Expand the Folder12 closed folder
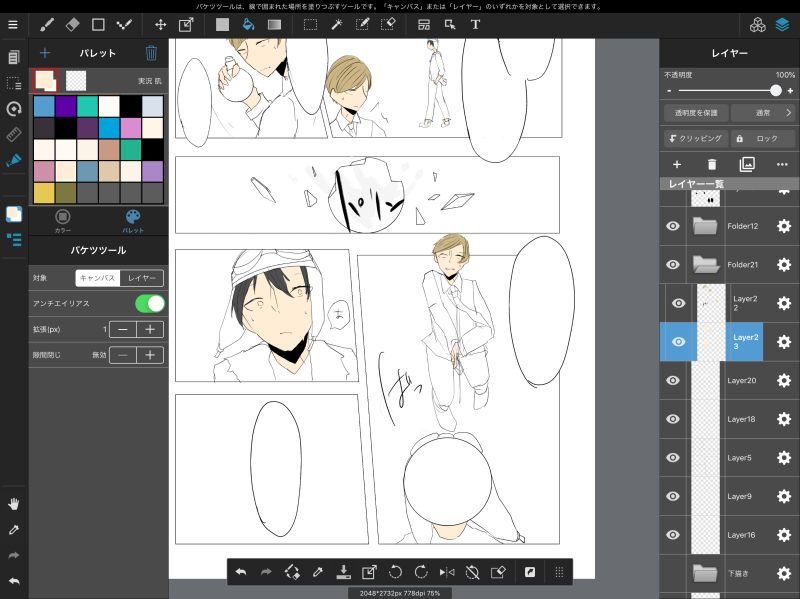800x599 pixels. pos(706,226)
